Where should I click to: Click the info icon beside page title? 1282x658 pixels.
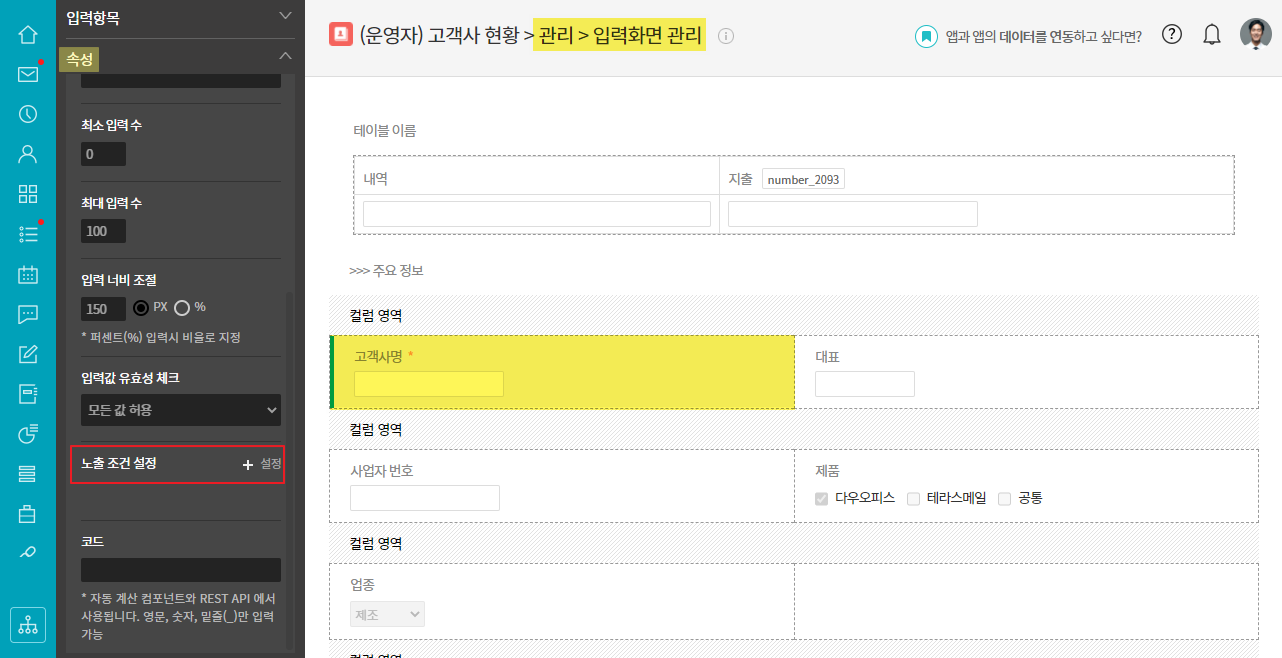[726, 36]
